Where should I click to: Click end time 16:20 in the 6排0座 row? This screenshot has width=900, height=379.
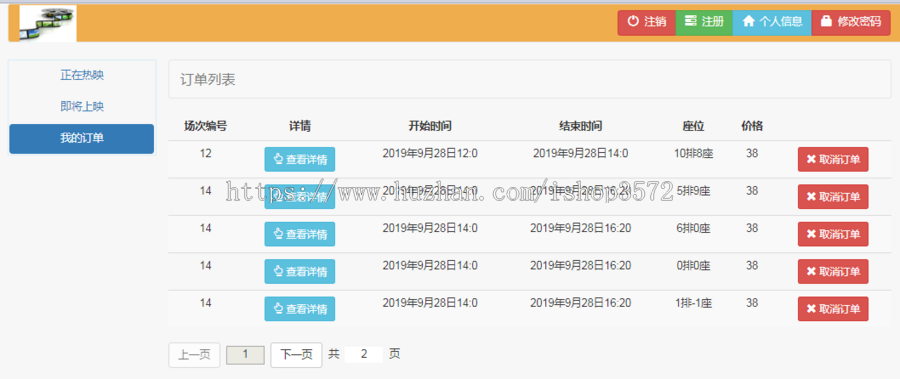[581, 228]
